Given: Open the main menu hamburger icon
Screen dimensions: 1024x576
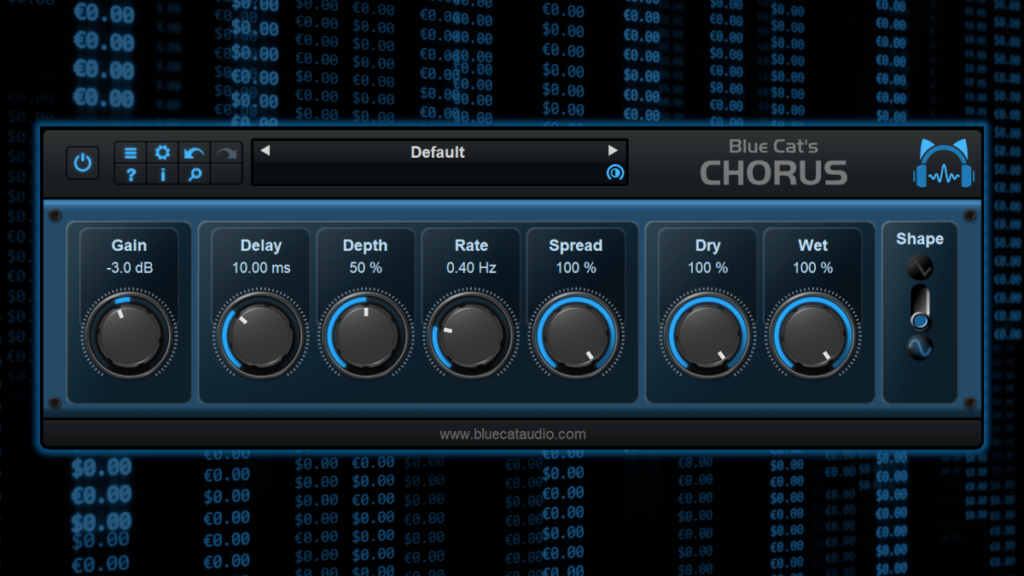Looking at the screenshot, I should 131,153.
